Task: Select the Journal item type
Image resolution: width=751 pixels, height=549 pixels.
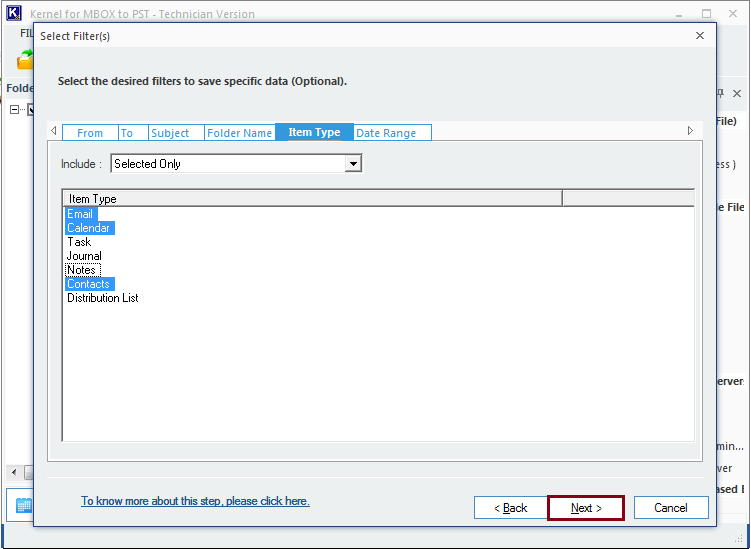Action: click(84, 256)
